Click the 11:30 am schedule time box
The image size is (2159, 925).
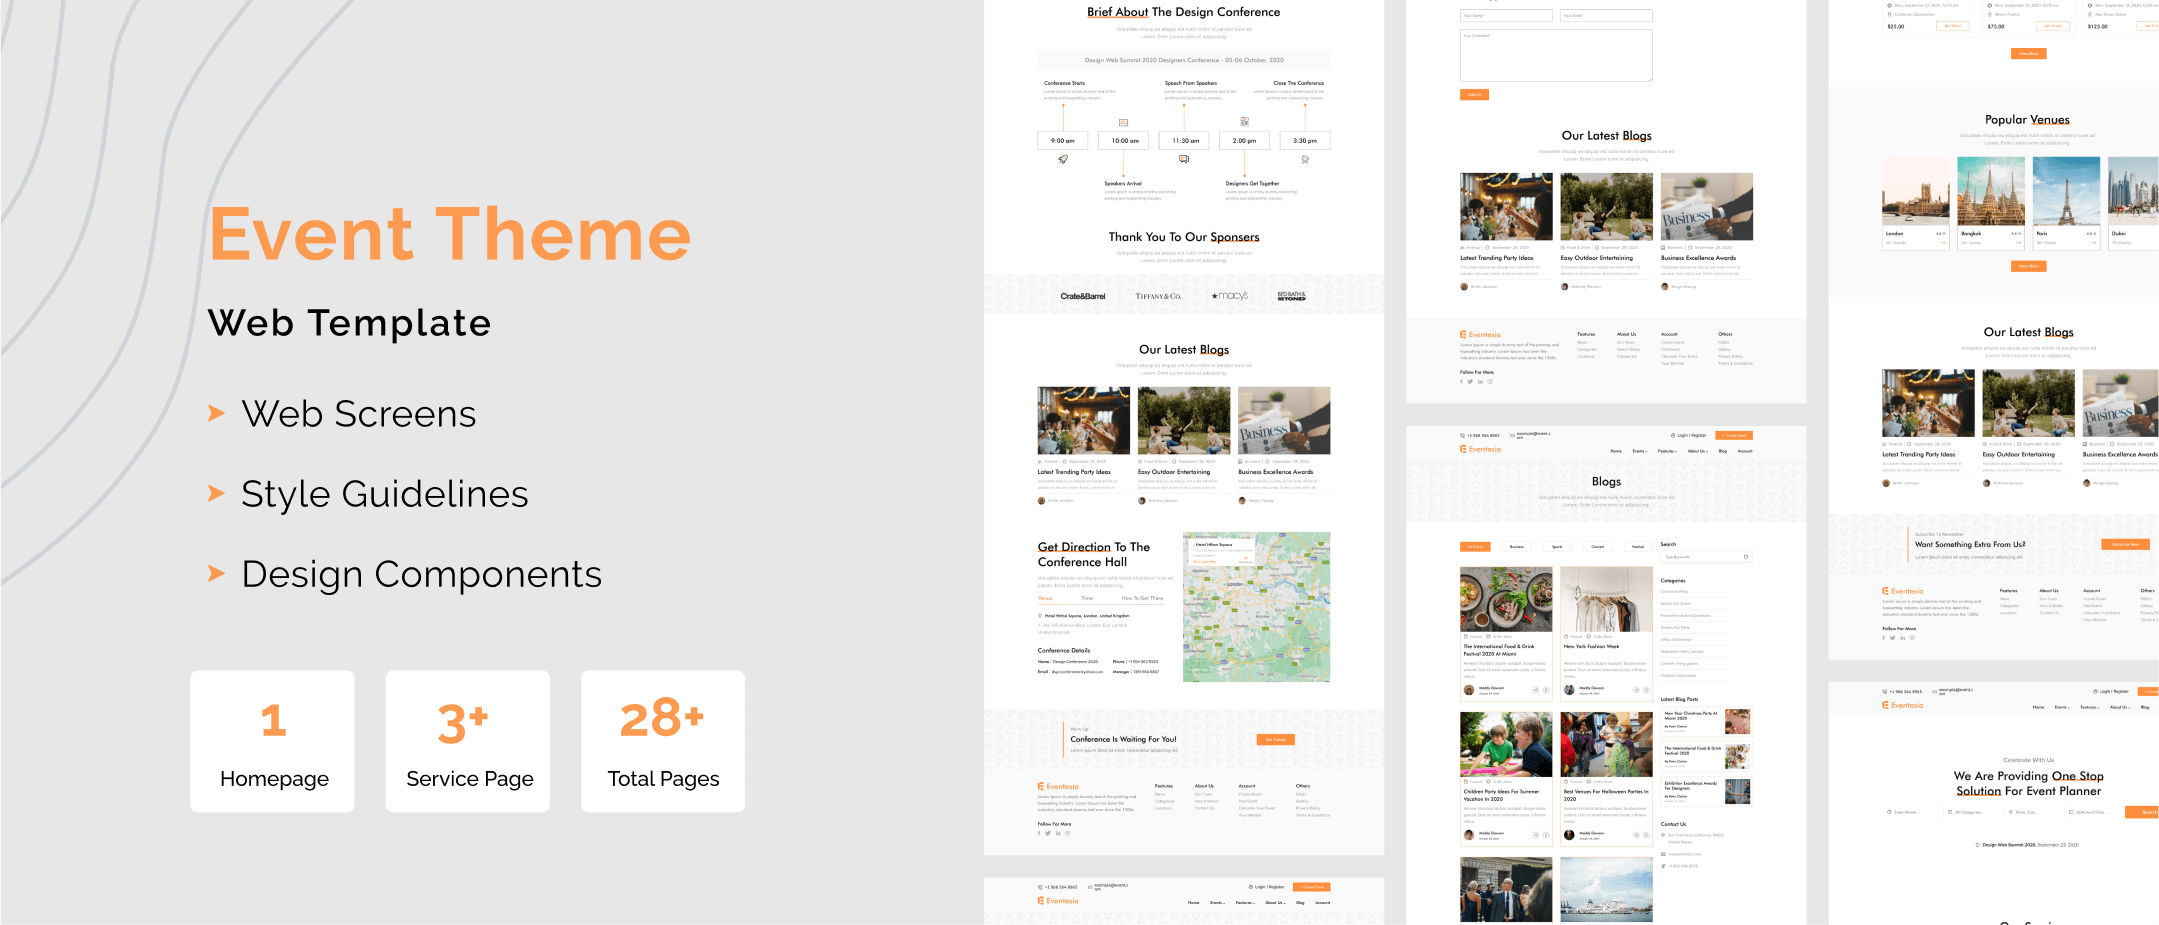(1184, 141)
